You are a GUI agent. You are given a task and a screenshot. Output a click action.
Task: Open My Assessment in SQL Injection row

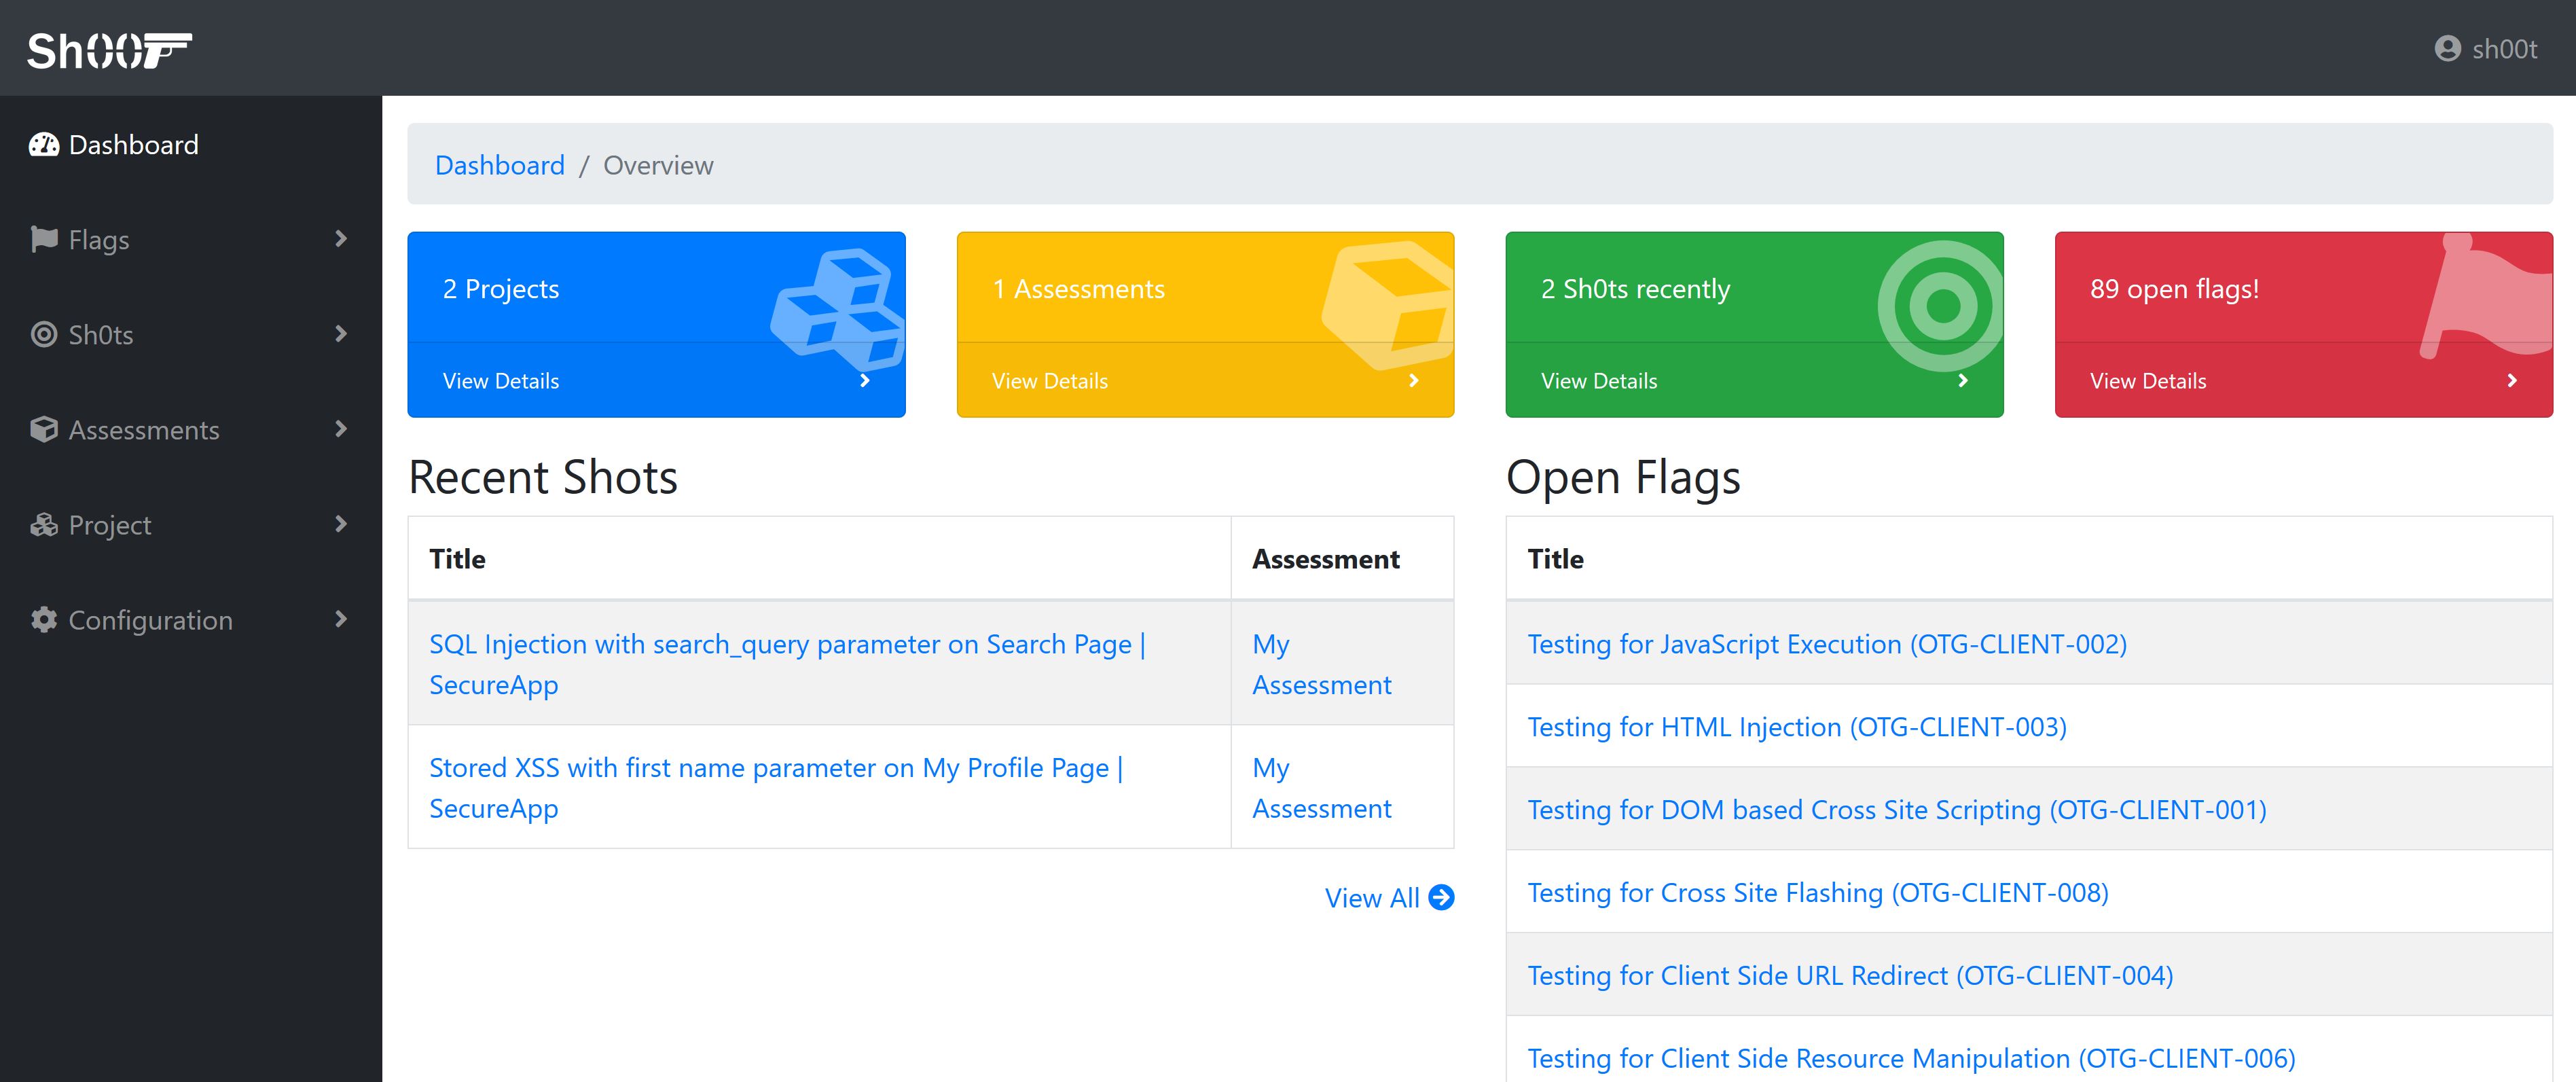(1321, 664)
